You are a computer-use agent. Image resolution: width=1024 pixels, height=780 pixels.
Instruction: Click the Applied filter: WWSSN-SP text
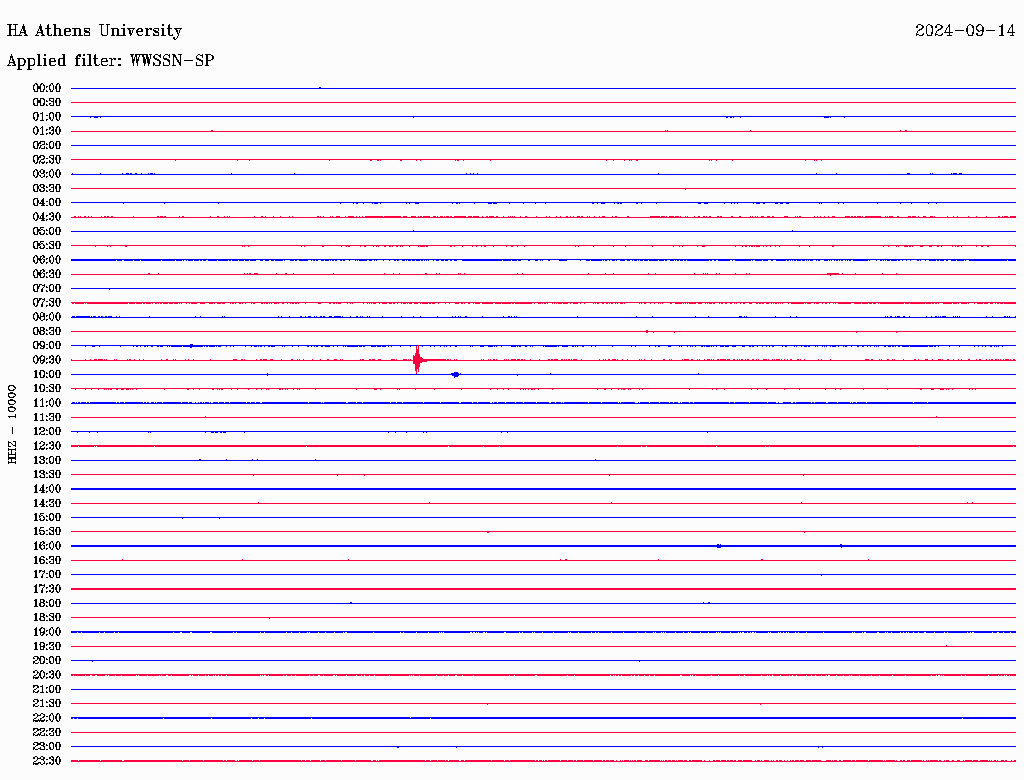point(110,61)
